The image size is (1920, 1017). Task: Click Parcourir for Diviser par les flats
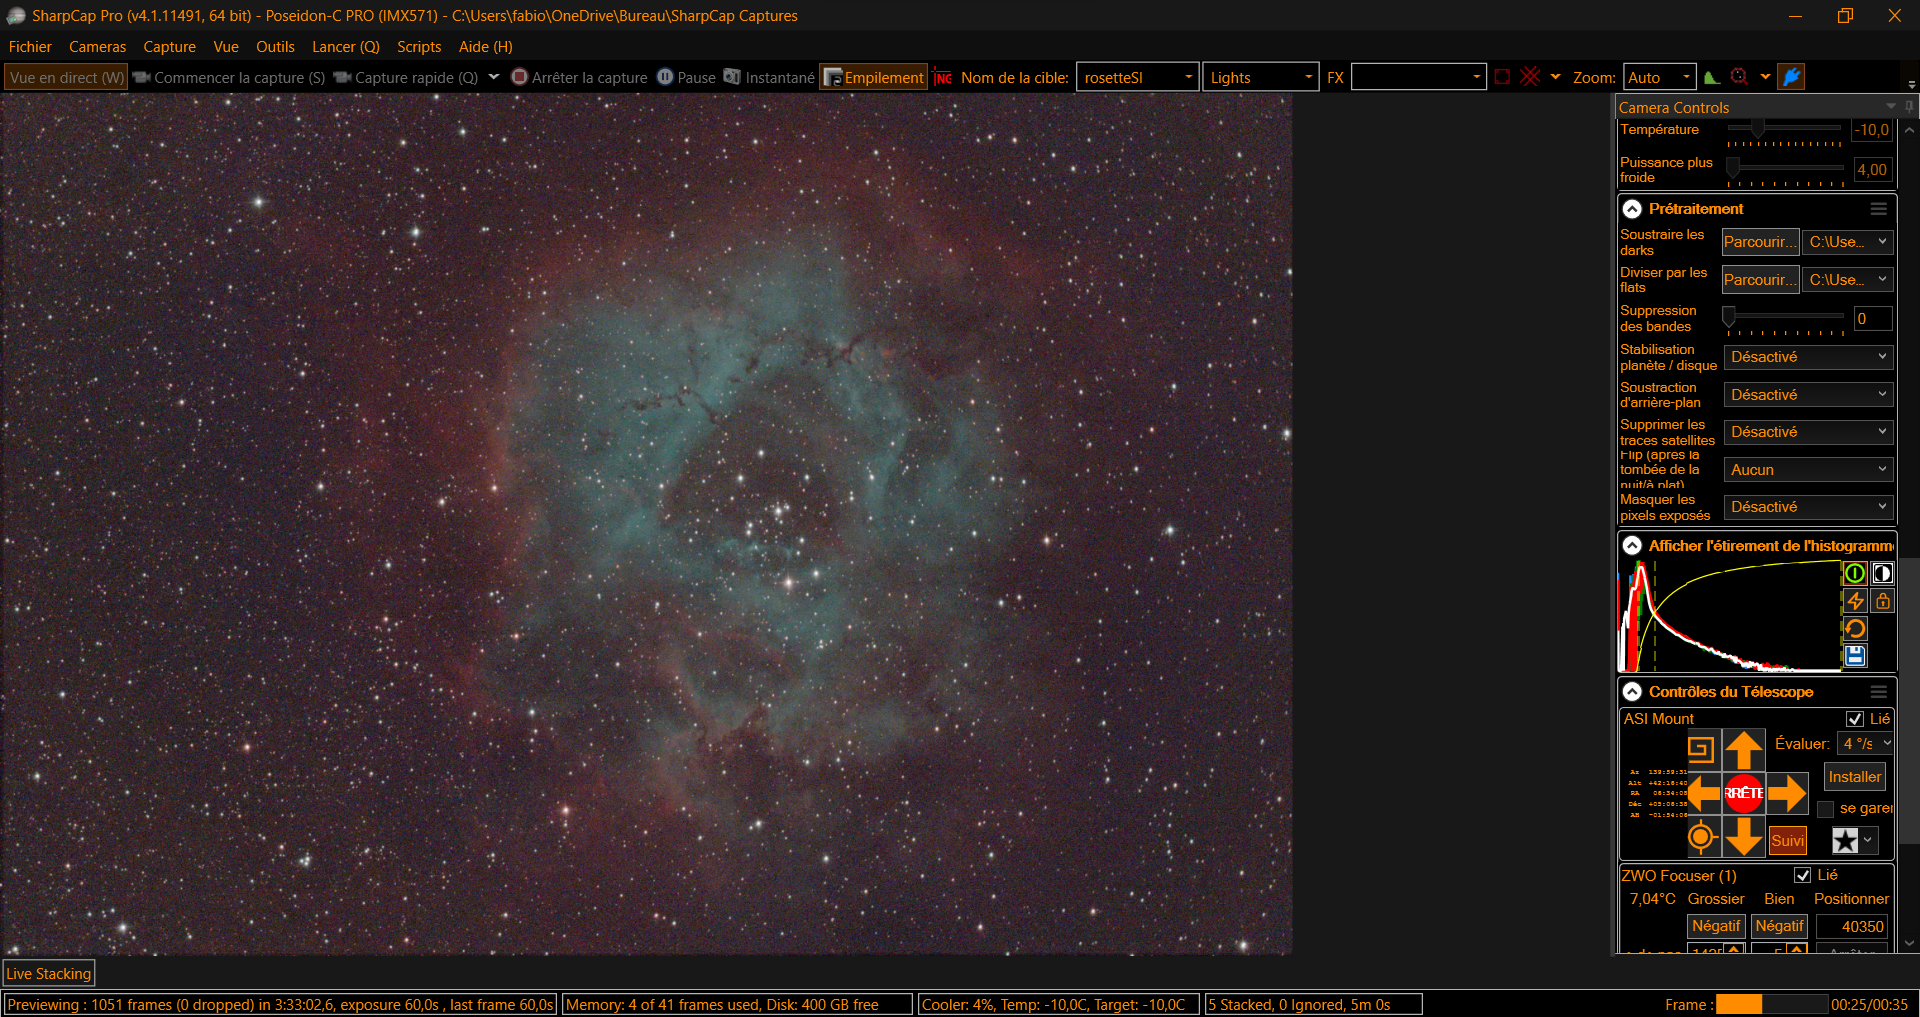coord(1760,280)
